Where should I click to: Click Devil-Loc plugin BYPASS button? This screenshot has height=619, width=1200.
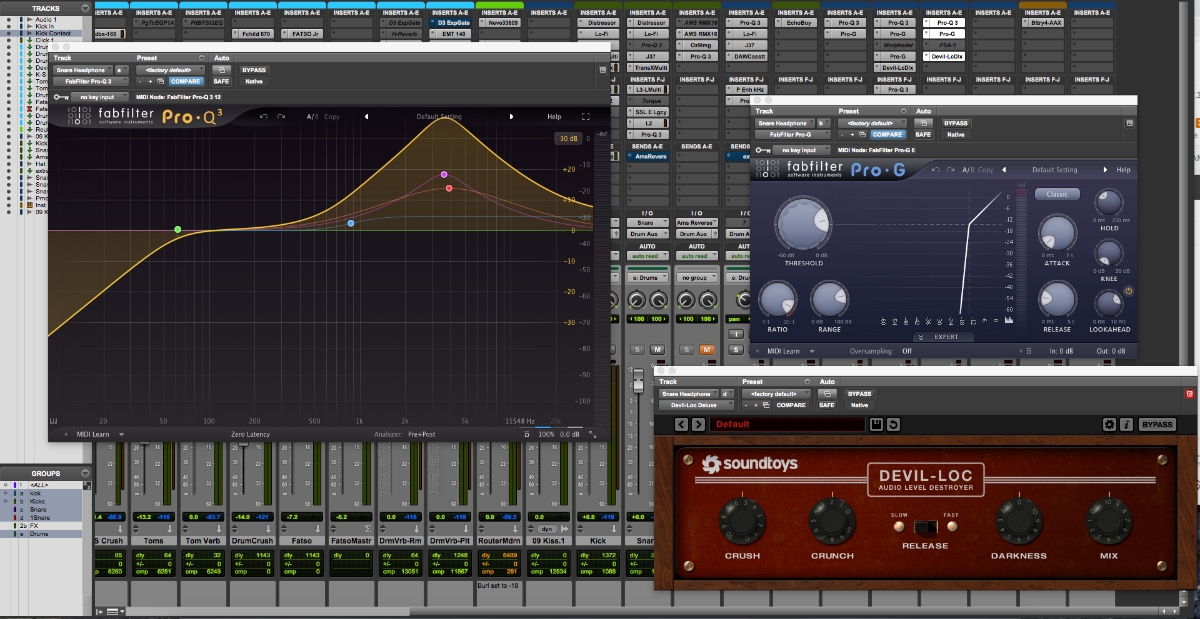1157,425
